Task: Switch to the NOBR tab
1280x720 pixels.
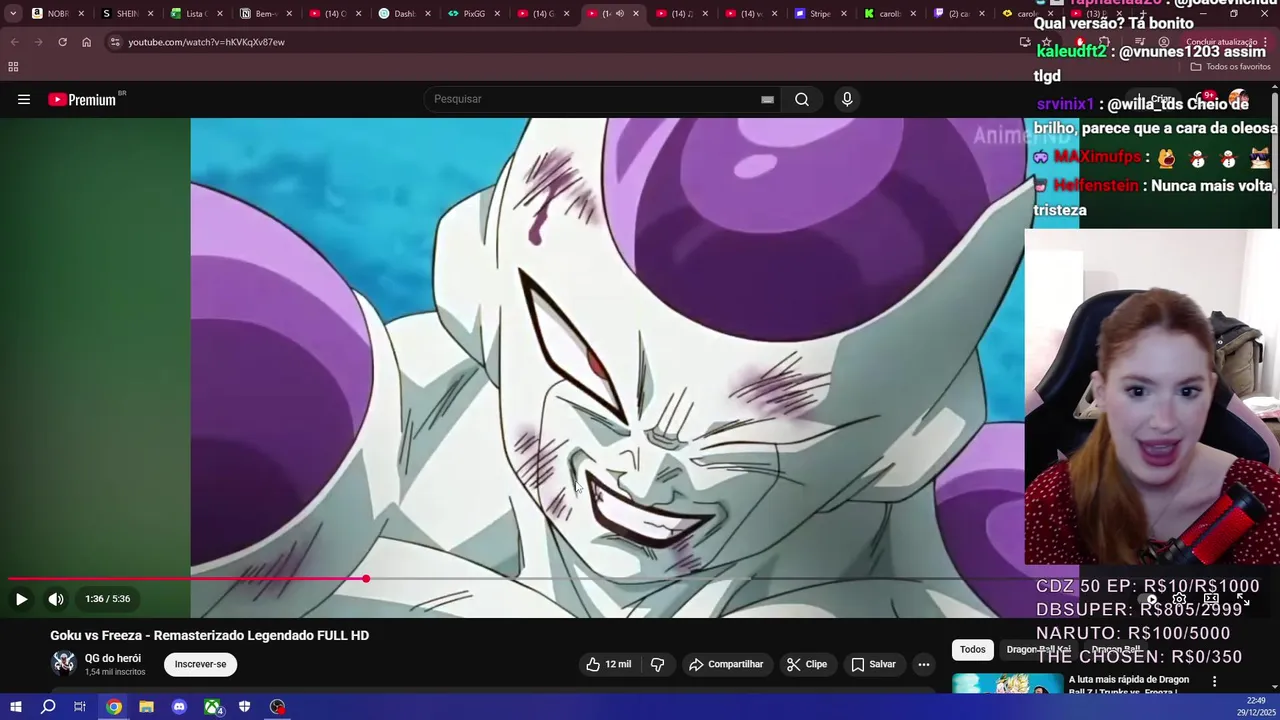Action: point(58,14)
